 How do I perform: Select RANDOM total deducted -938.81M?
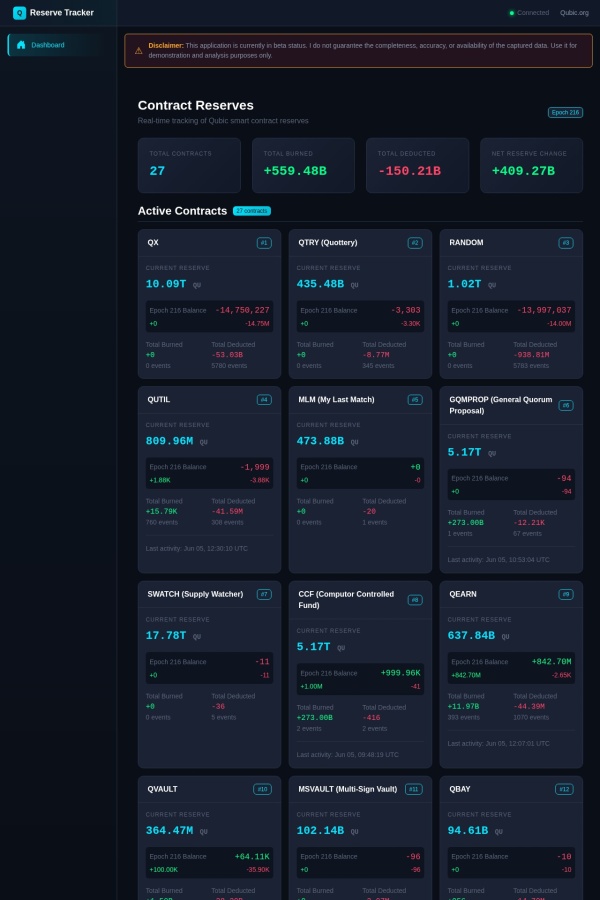point(531,355)
